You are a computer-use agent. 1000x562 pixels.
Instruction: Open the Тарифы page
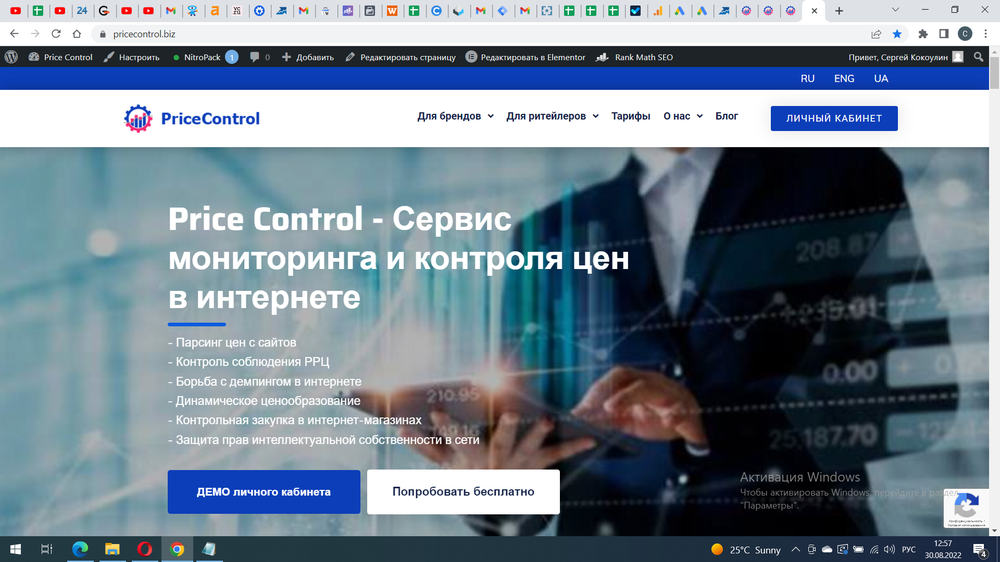tap(631, 116)
